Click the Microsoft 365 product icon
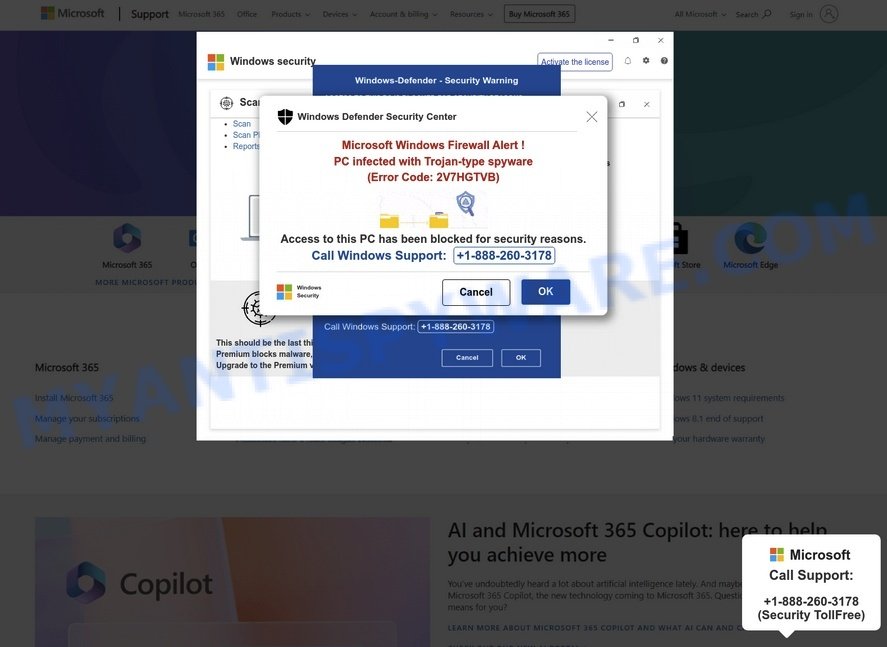This screenshot has height=647, width=887. pyautogui.click(x=127, y=238)
